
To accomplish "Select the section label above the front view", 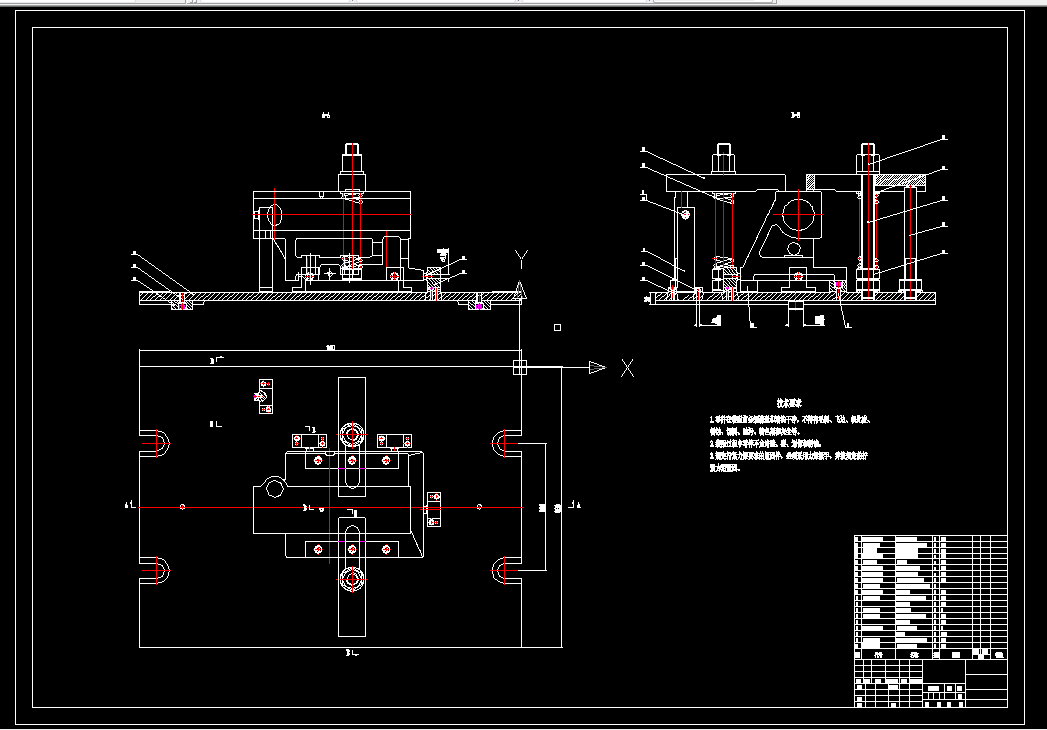I will pos(326,115).
